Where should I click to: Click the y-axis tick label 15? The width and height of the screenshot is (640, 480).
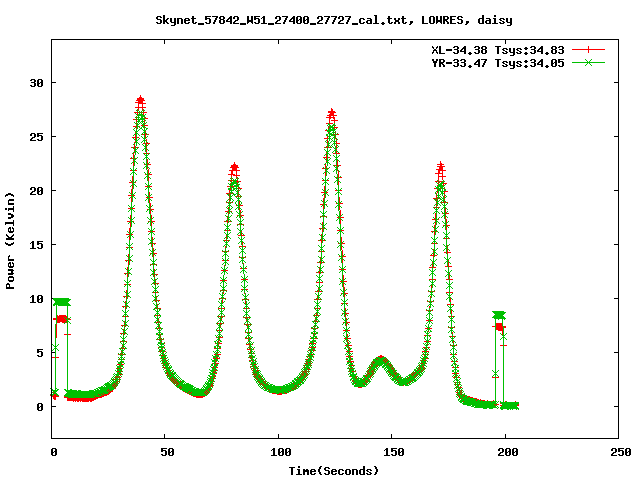point(36,244)
